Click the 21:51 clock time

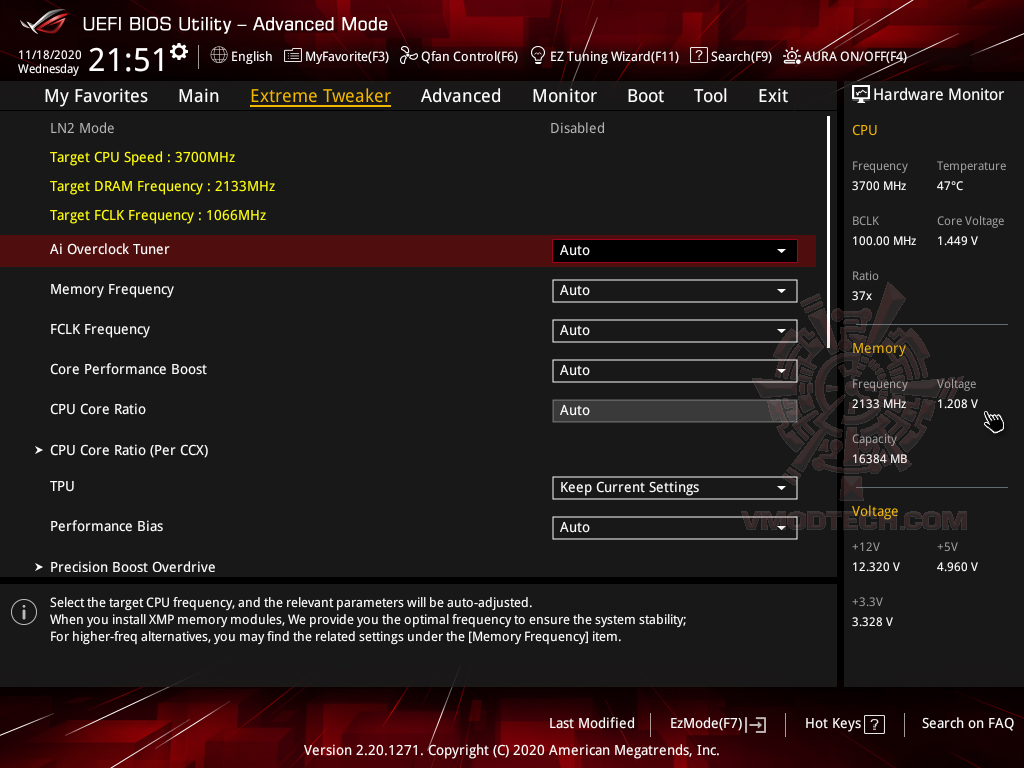tap(127, 59)
